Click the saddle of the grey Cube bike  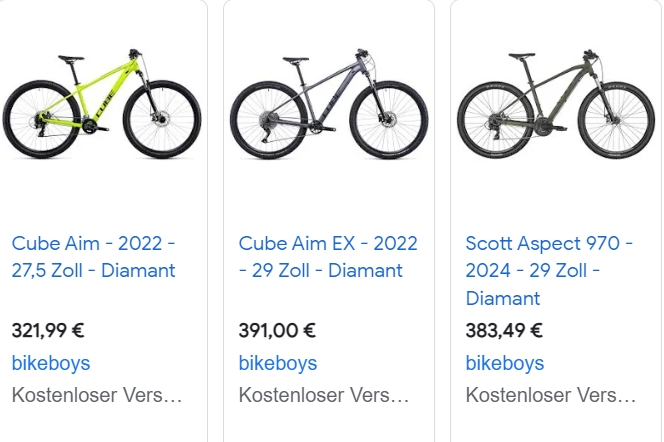[x=296, y=61]
